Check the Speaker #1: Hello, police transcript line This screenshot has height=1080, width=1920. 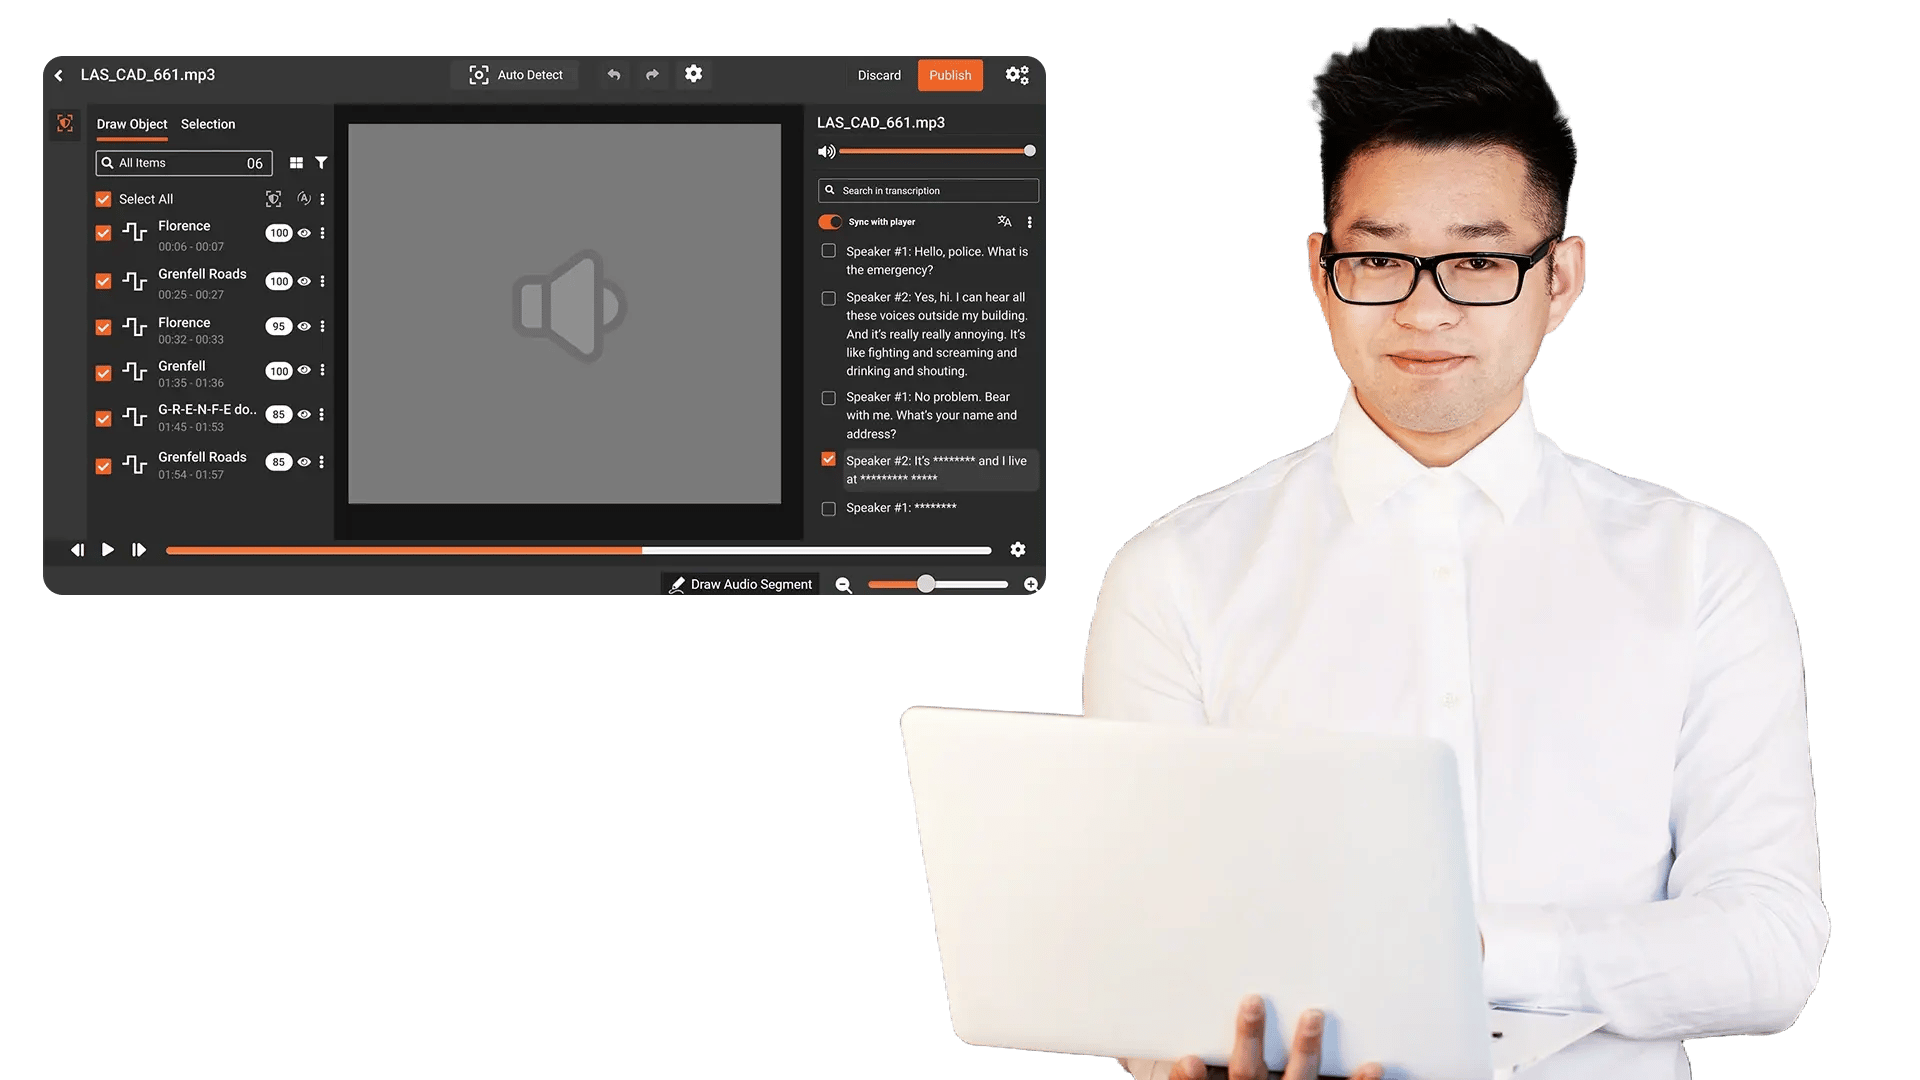828,251
